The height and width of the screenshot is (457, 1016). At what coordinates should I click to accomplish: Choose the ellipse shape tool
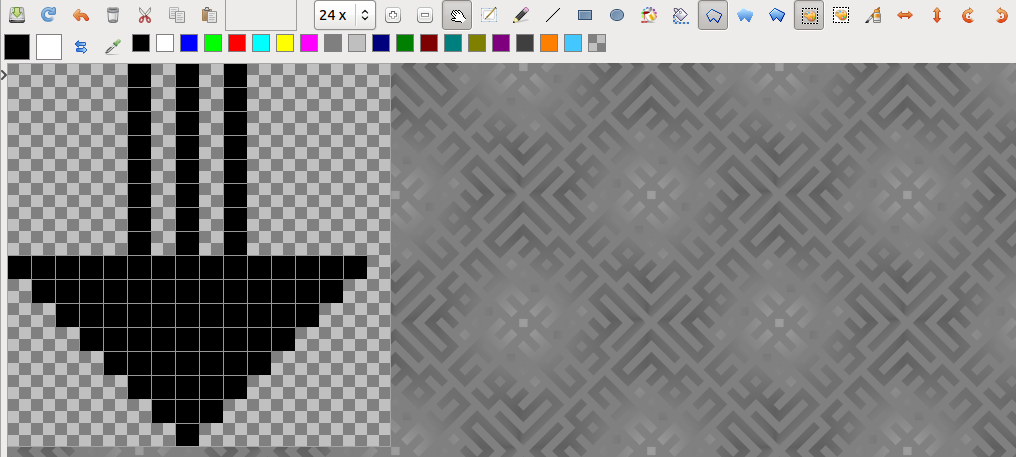click(617, 15)
